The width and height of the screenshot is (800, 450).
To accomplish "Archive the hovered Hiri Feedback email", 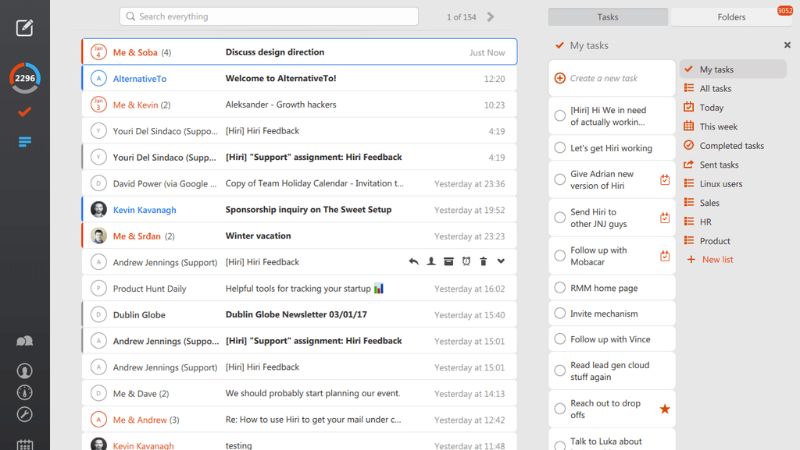I will point(448,262).
